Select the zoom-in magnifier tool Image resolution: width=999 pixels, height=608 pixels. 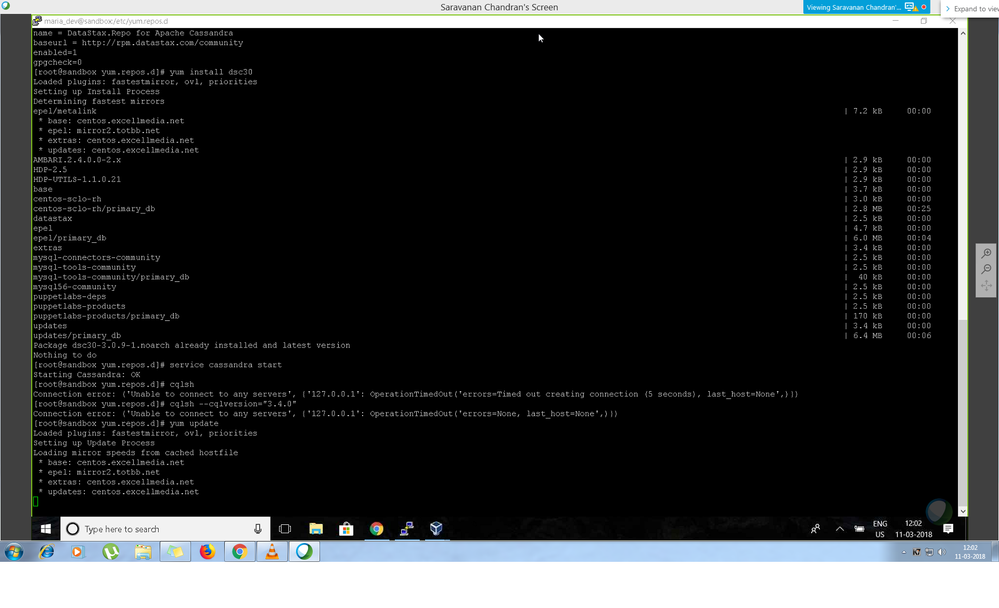[x=987, y=252]
